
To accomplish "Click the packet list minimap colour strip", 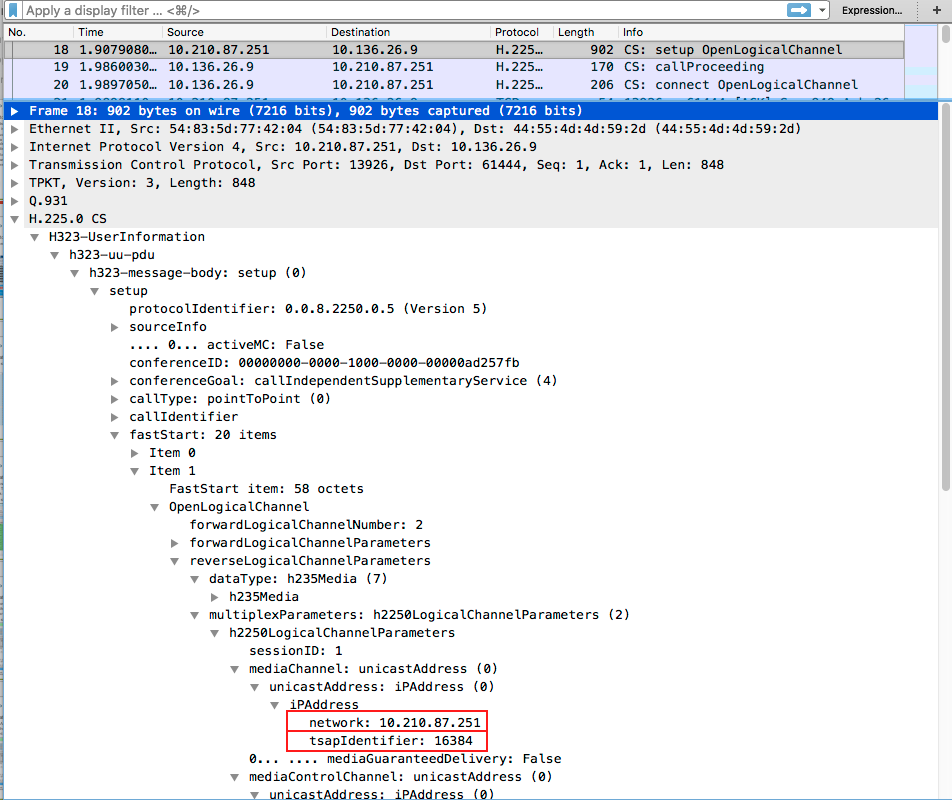I will [921, 61].
